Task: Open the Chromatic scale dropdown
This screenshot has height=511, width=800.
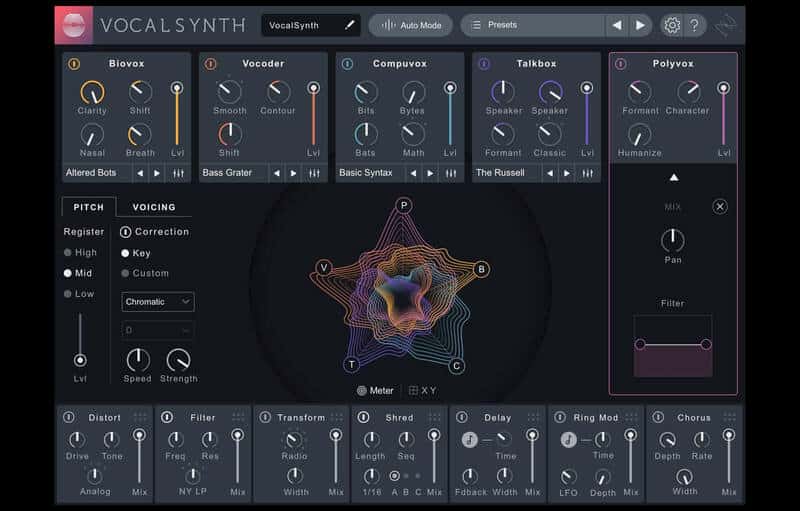Action: [x=158, y=301]
